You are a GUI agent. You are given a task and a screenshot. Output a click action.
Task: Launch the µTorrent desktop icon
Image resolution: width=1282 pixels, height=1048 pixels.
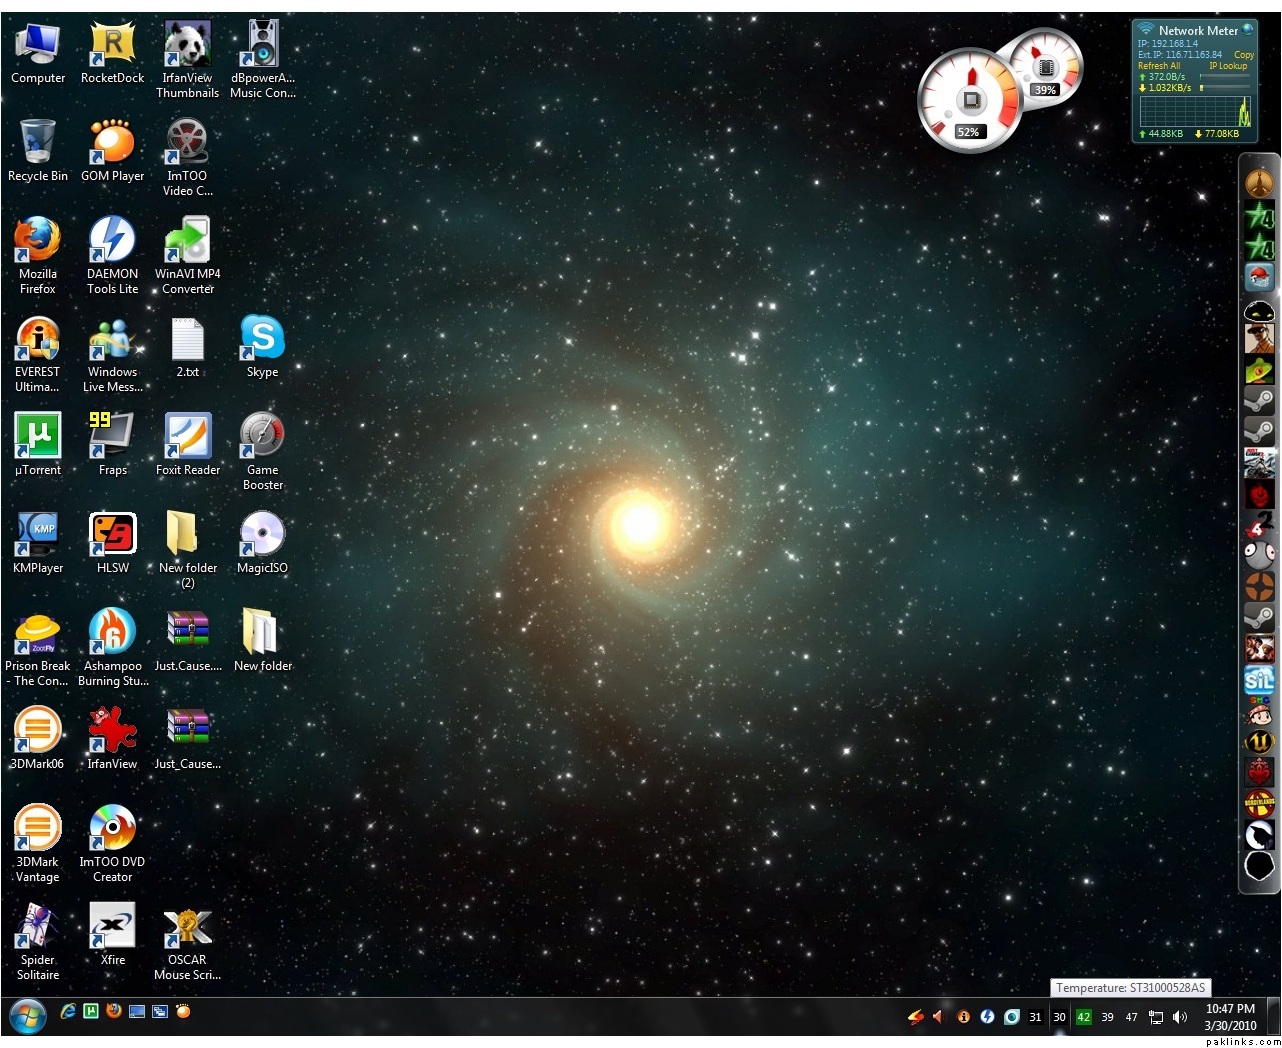[37, 437]
